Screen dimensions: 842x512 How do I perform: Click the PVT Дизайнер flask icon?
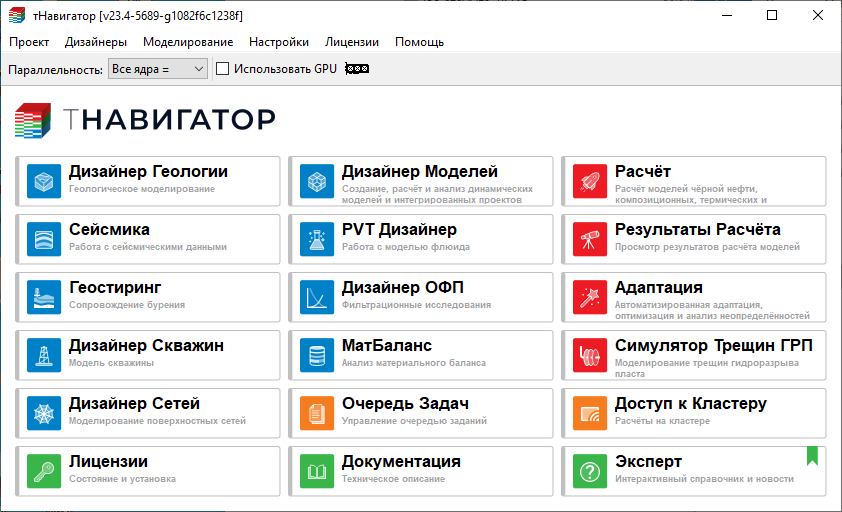[x=317, y=239]
